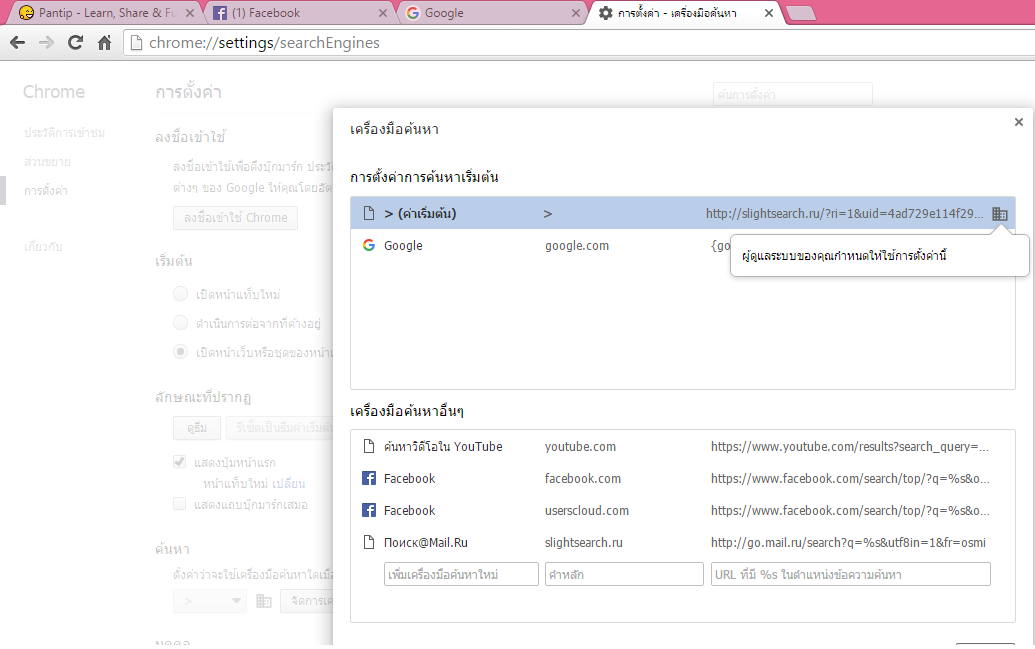Click the google.com keyword text
This screenshot has width=1035, height=649.
[577, 246]
